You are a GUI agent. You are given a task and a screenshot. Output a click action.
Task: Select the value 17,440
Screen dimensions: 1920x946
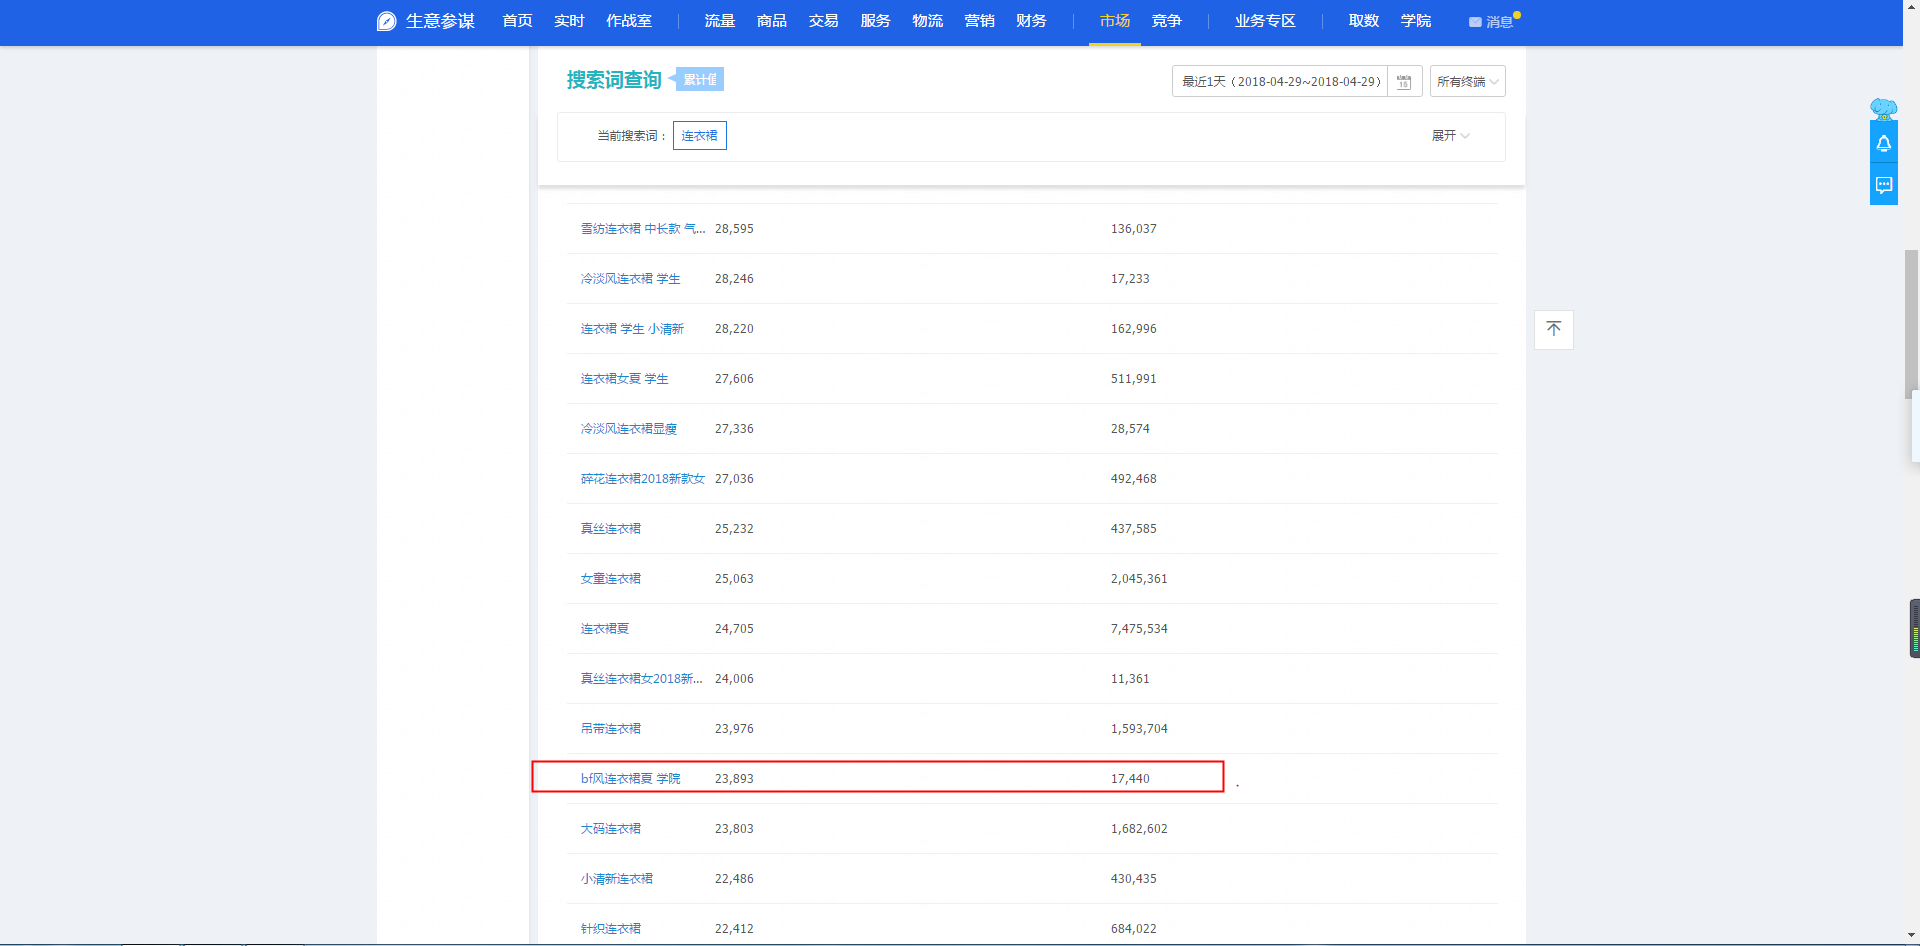point(1130,779)
